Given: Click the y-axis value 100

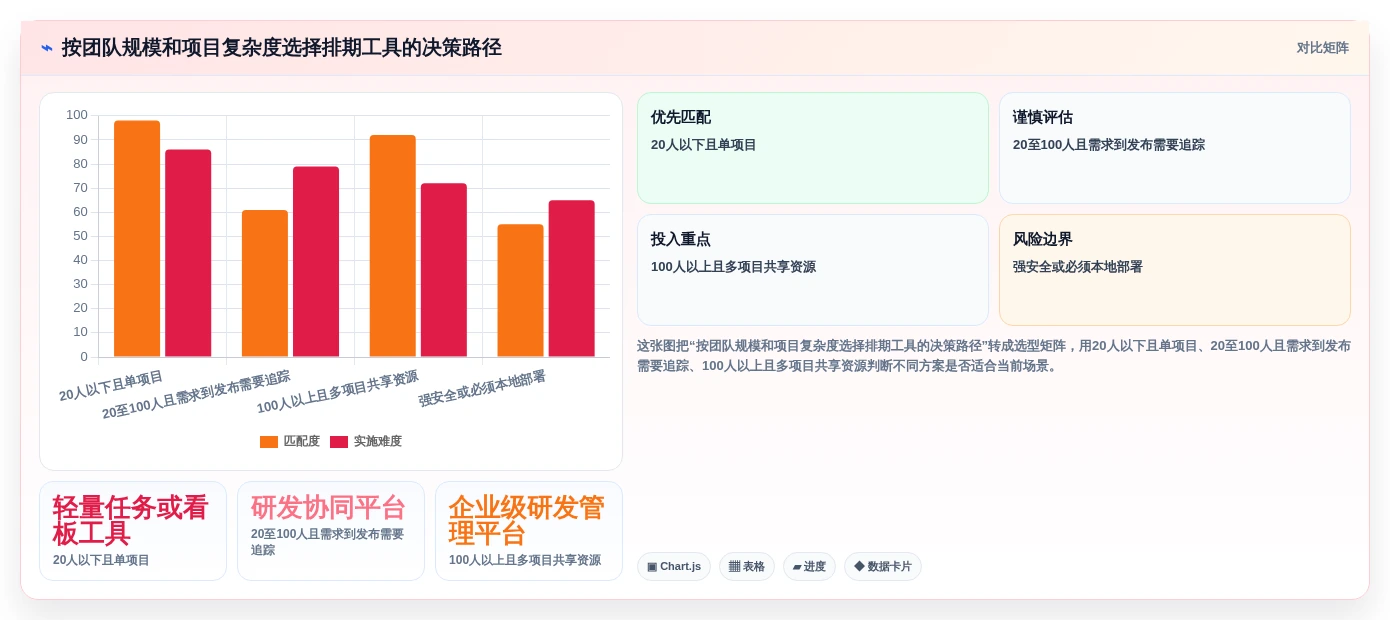Looking at the screenshot, I should coord(77,115).
